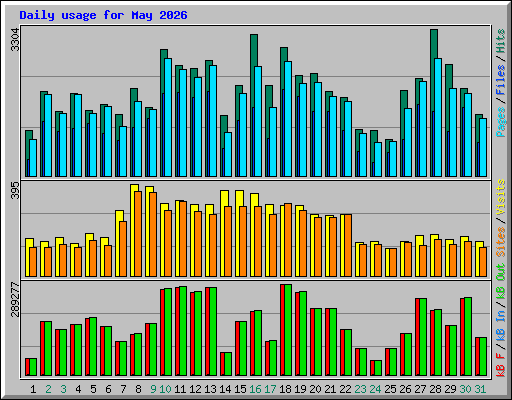Click day 1 on the x-axis
This screenshot has width=512, height=400.
33,389
